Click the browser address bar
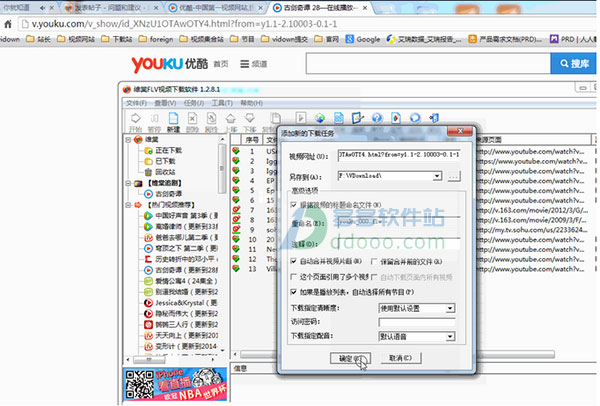This screenshot has width=600, height=406. pos(306,24)
